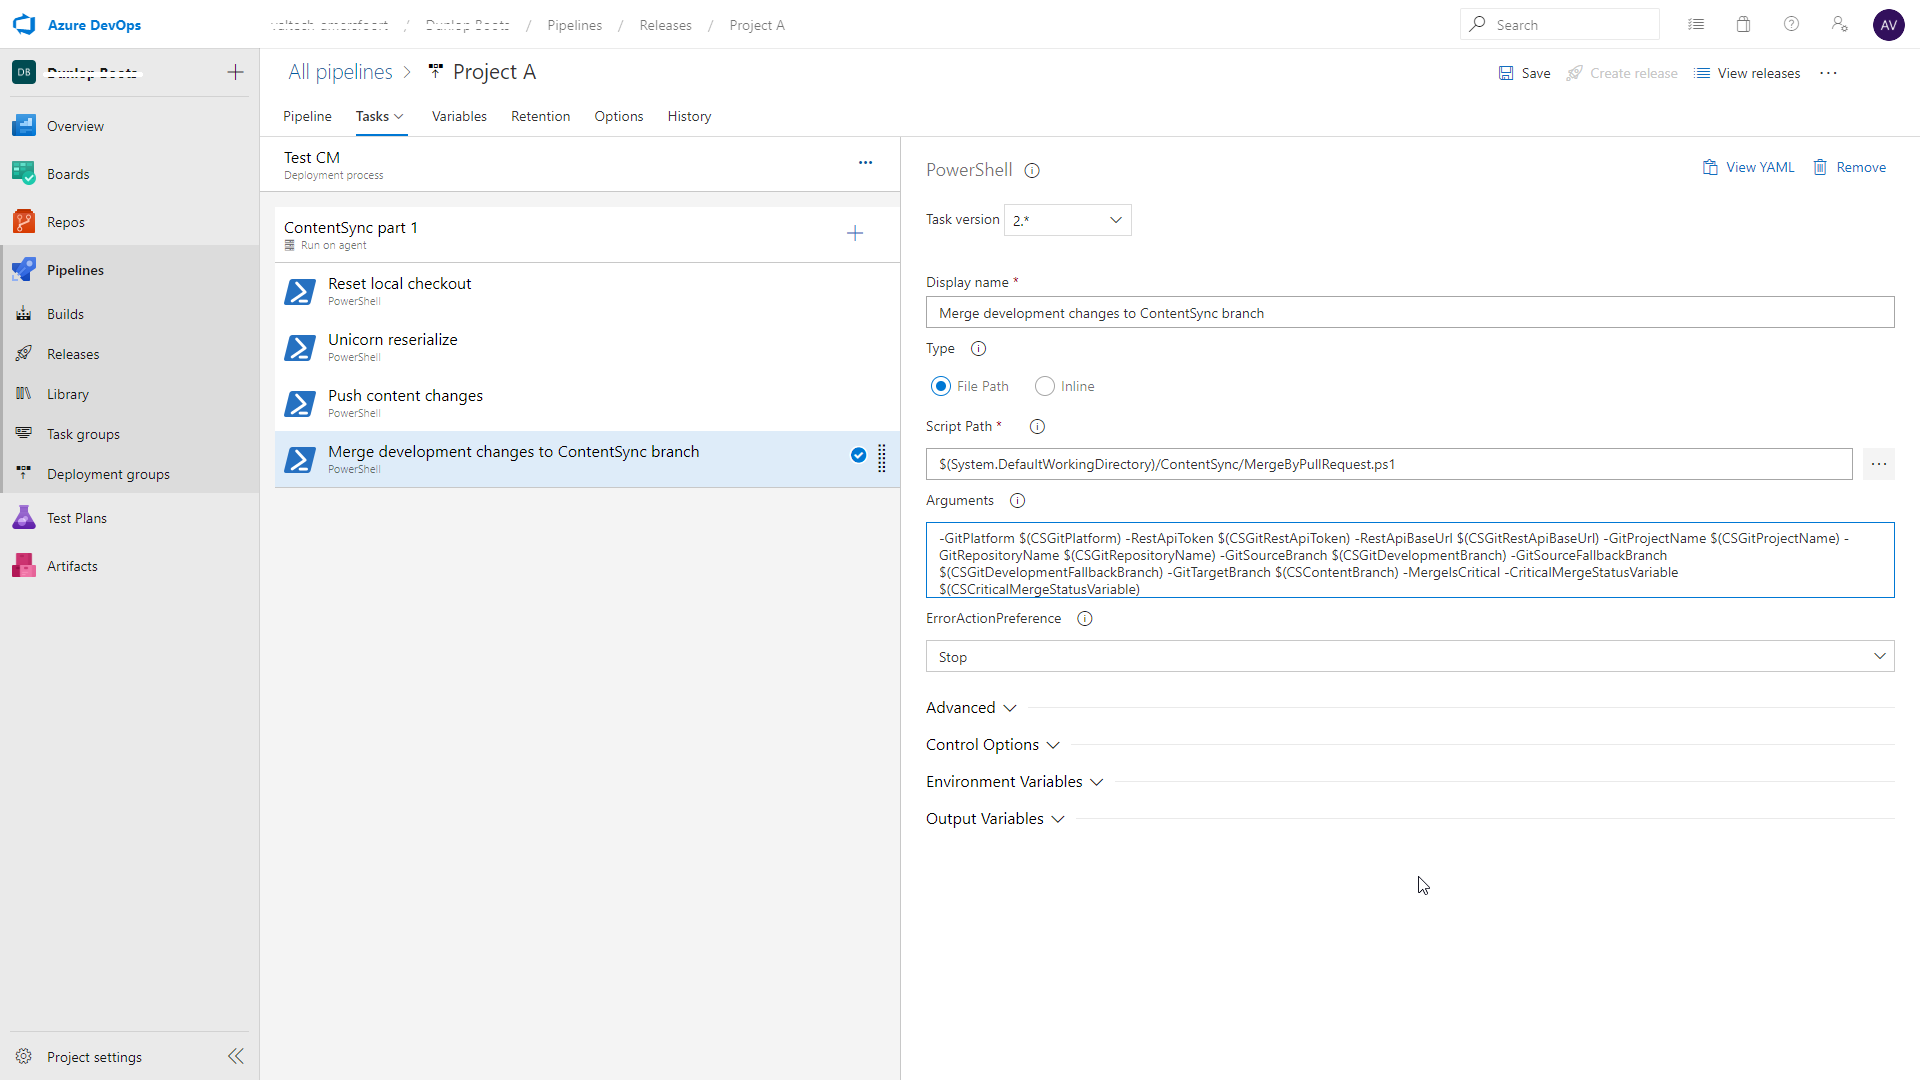Switch to the Variables tab
Viewport: 1920px width, 1080px height.
pyautogui.click(x=459, y=116)
